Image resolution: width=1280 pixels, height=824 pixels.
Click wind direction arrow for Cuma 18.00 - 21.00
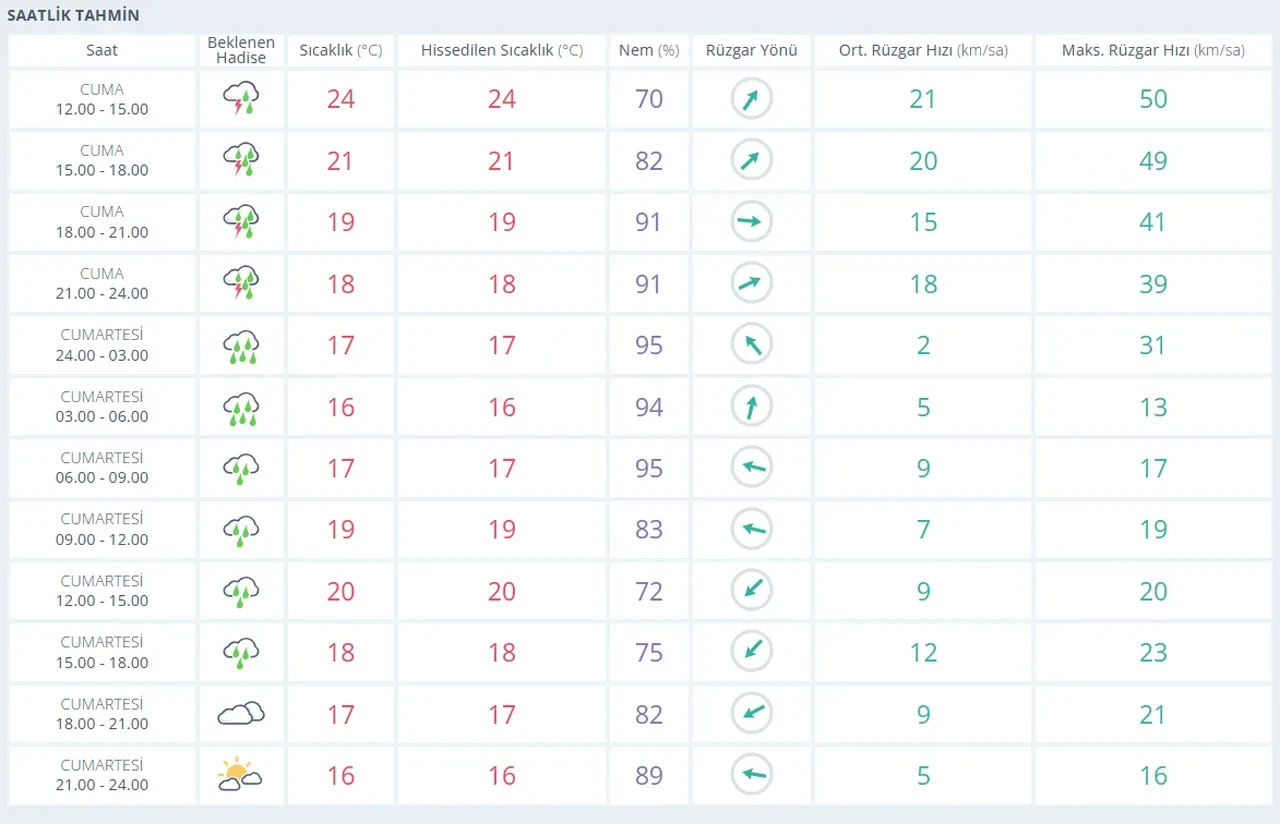pyautogui.click(x=751, y=222)
